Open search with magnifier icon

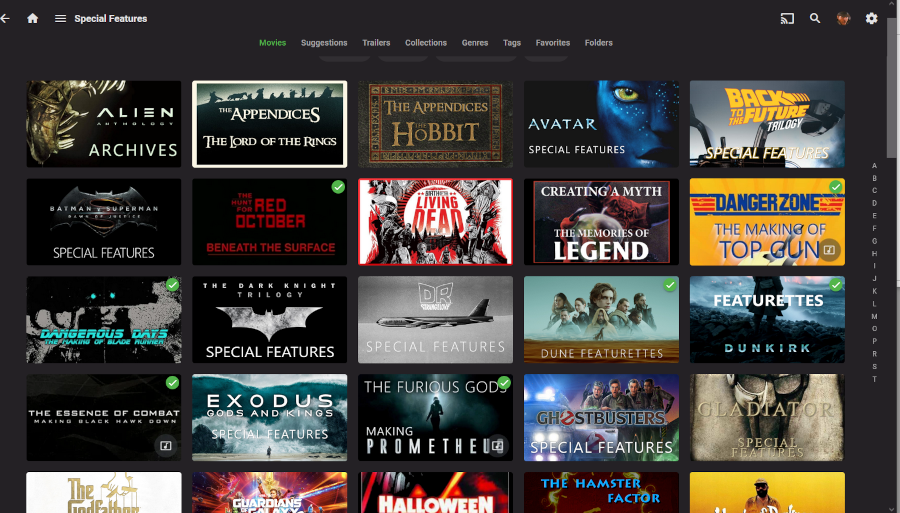pyautogui.click(x=815, y=18)
